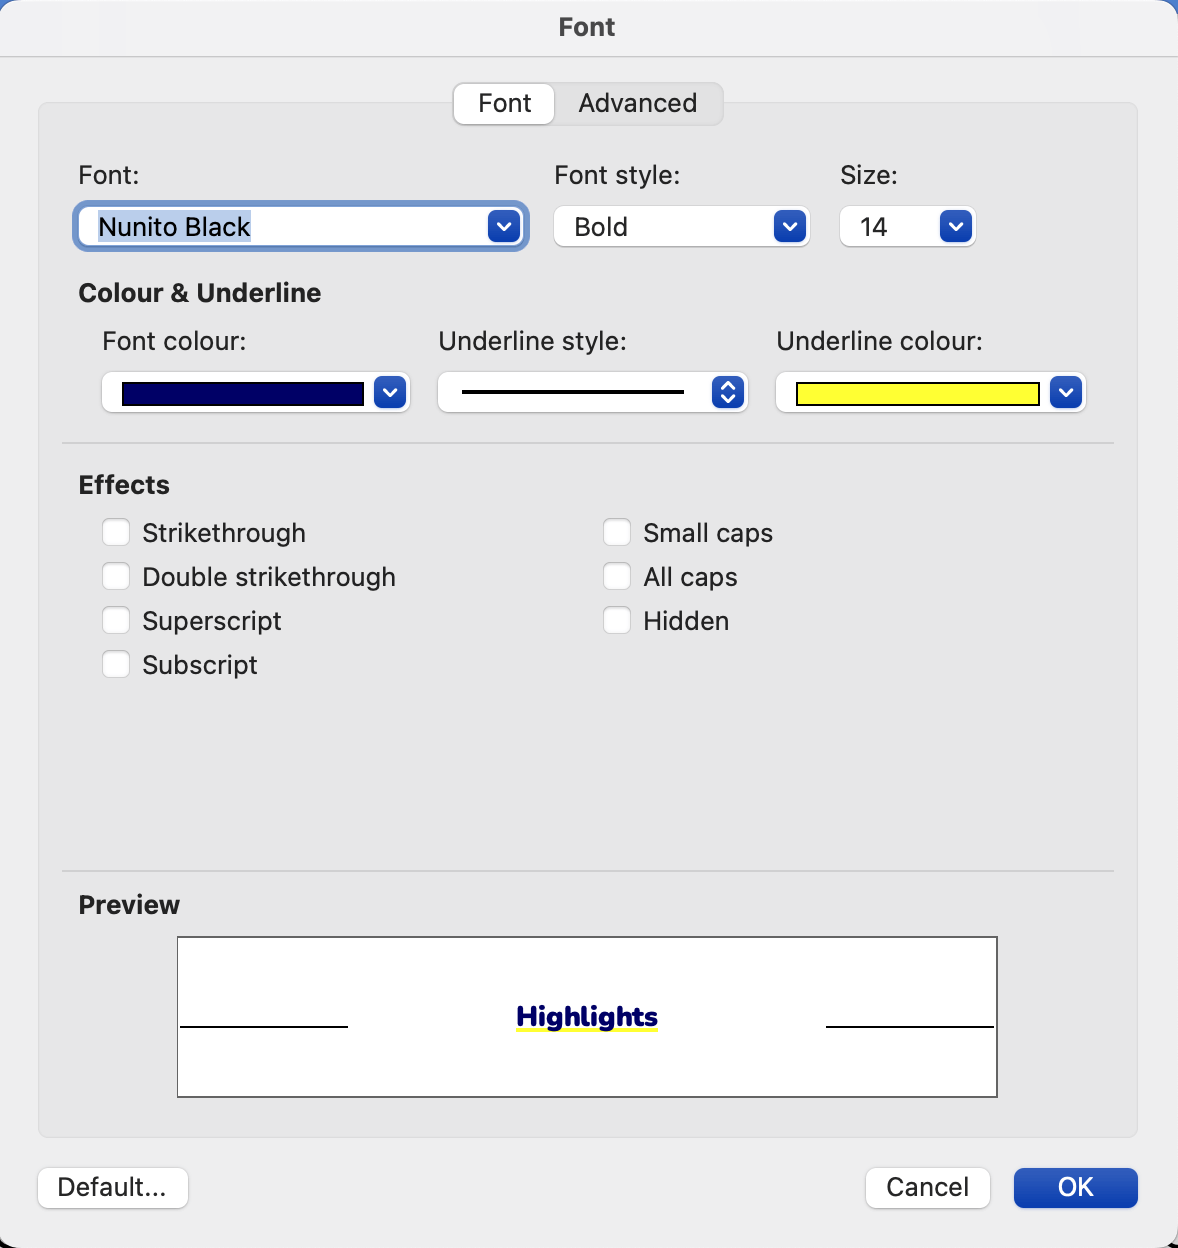Toggle the Superscript checkbox
Viewport: 1178px width, 1248px height.
point(116,620)
